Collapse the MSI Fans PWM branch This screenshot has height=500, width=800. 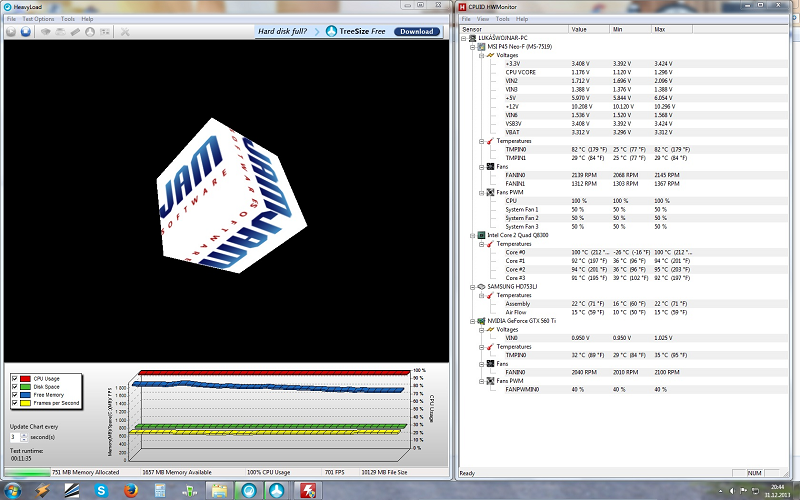pos(481,192)
